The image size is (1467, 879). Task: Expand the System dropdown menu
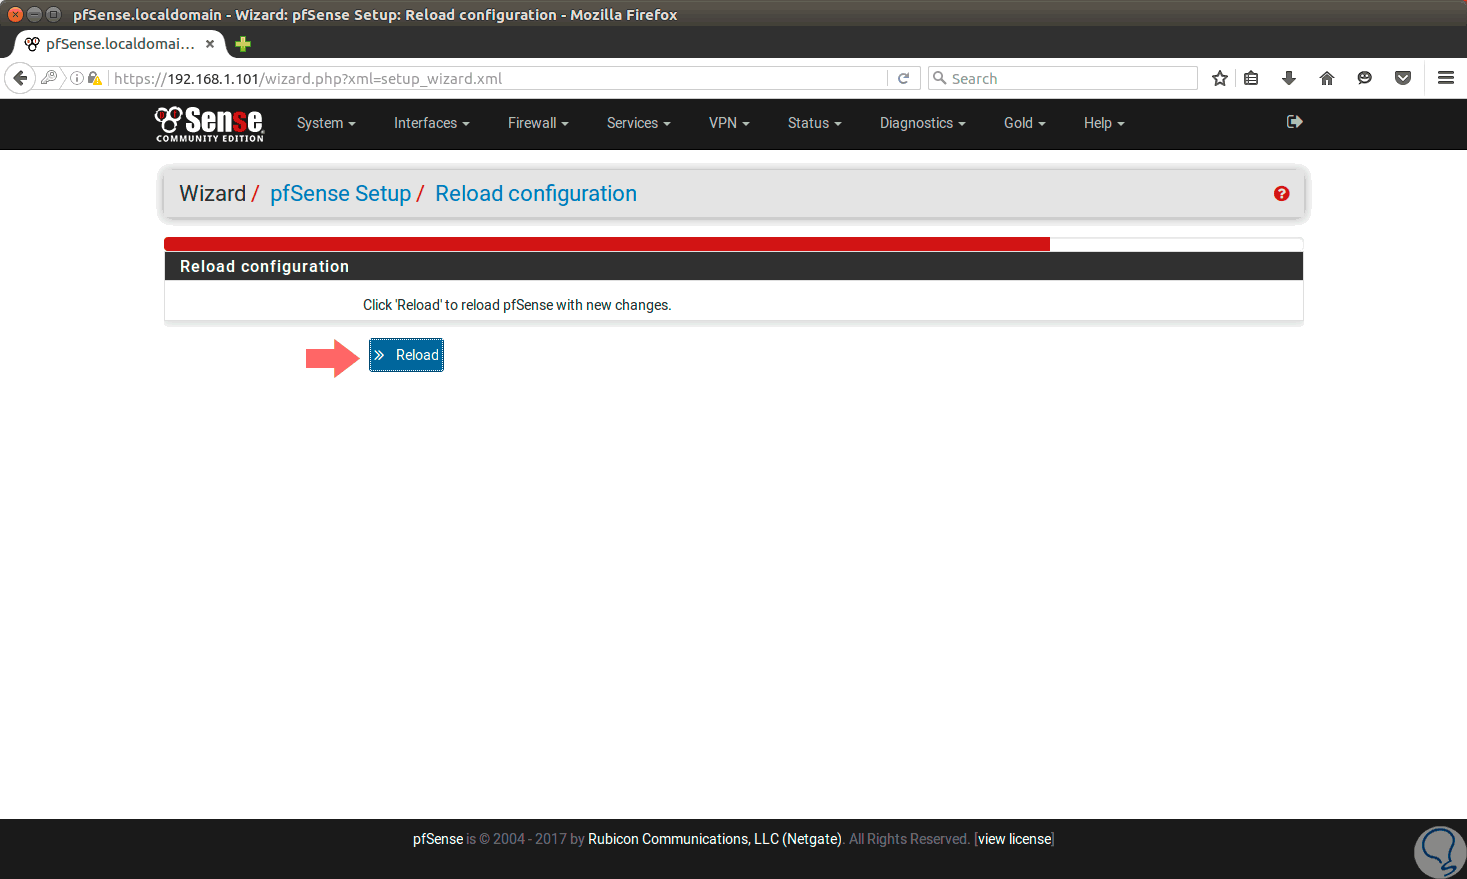click(326, 123)
